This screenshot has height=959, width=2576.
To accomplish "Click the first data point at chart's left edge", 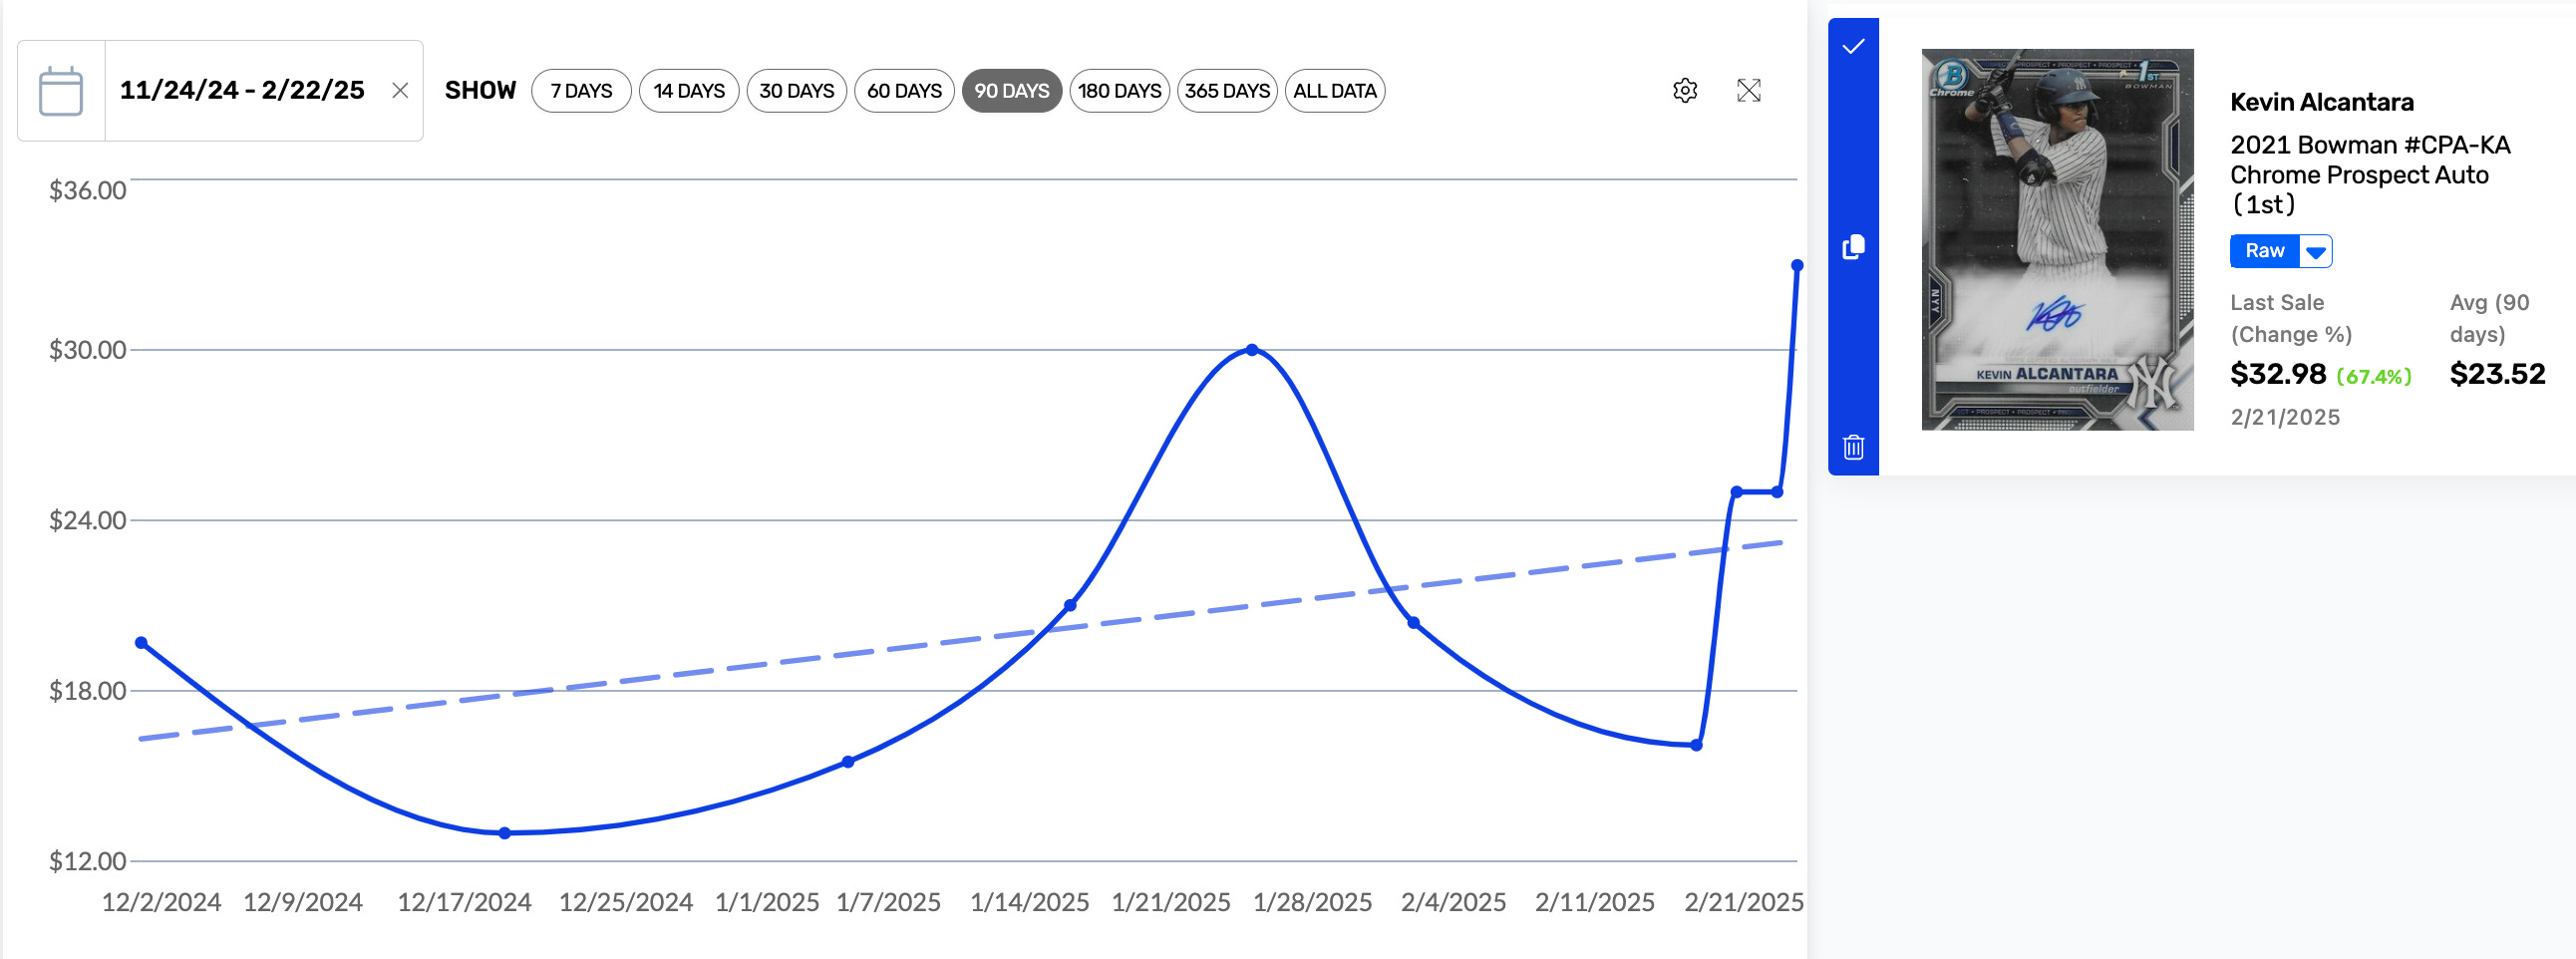I will (141, 643).
